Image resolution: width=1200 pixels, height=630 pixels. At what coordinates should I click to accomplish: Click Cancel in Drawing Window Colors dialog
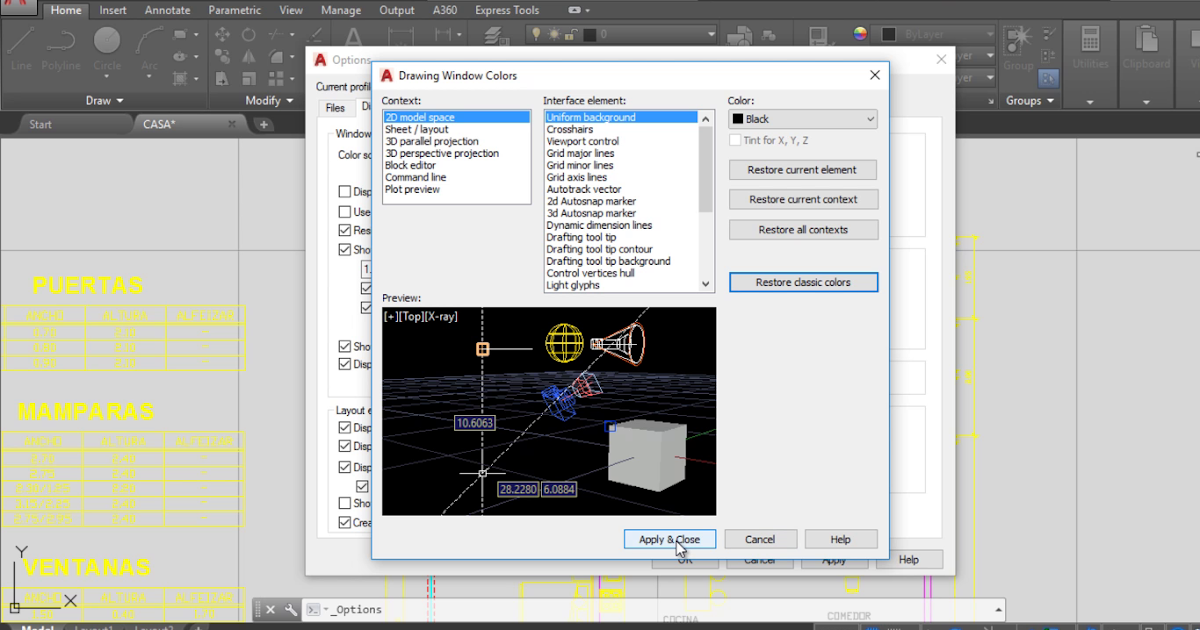pyautogui.click(x=760, y=539)
